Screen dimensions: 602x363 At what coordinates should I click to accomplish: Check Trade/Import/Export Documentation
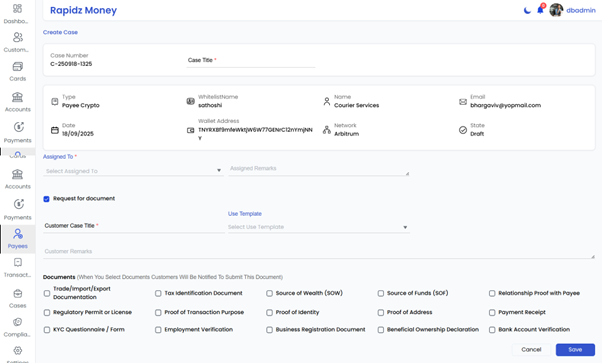(x=47, y=293)
